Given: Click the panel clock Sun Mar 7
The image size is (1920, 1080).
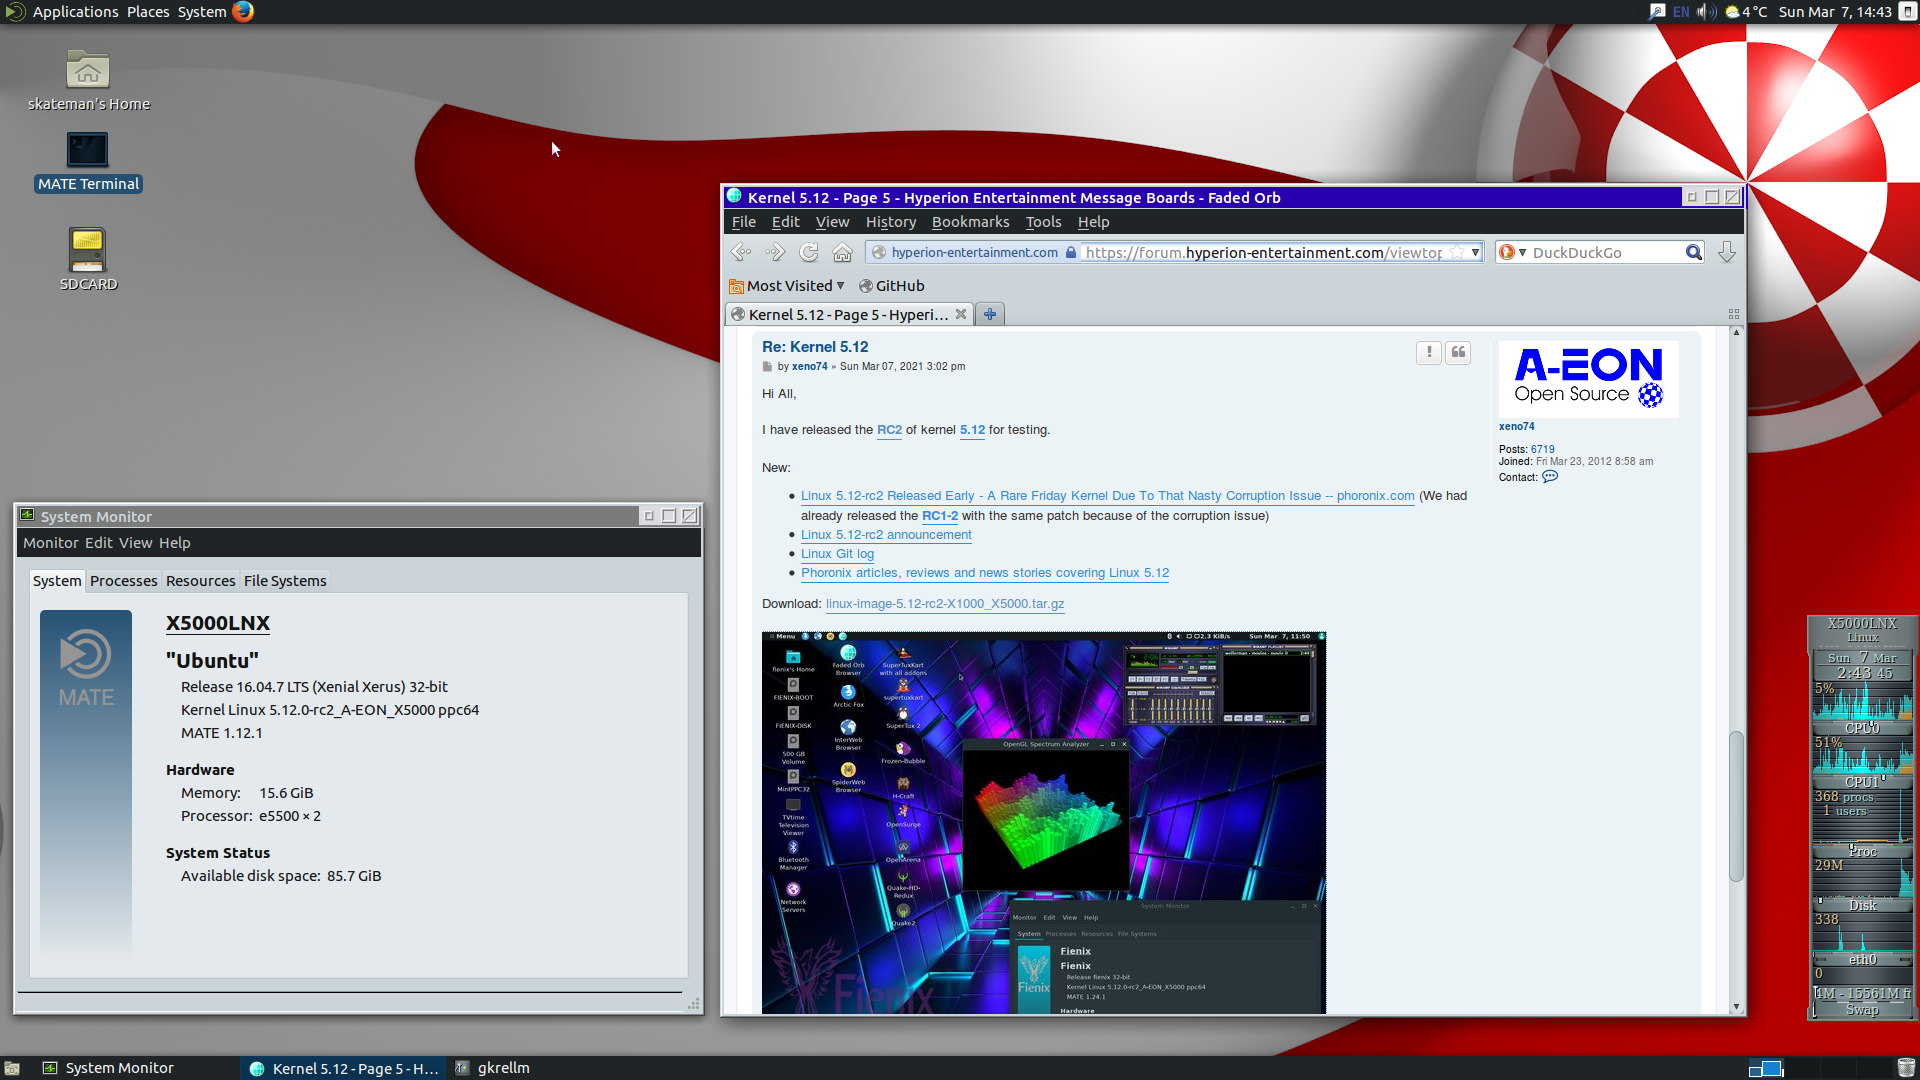Looking at the screenshot, I should [1834, 12].
